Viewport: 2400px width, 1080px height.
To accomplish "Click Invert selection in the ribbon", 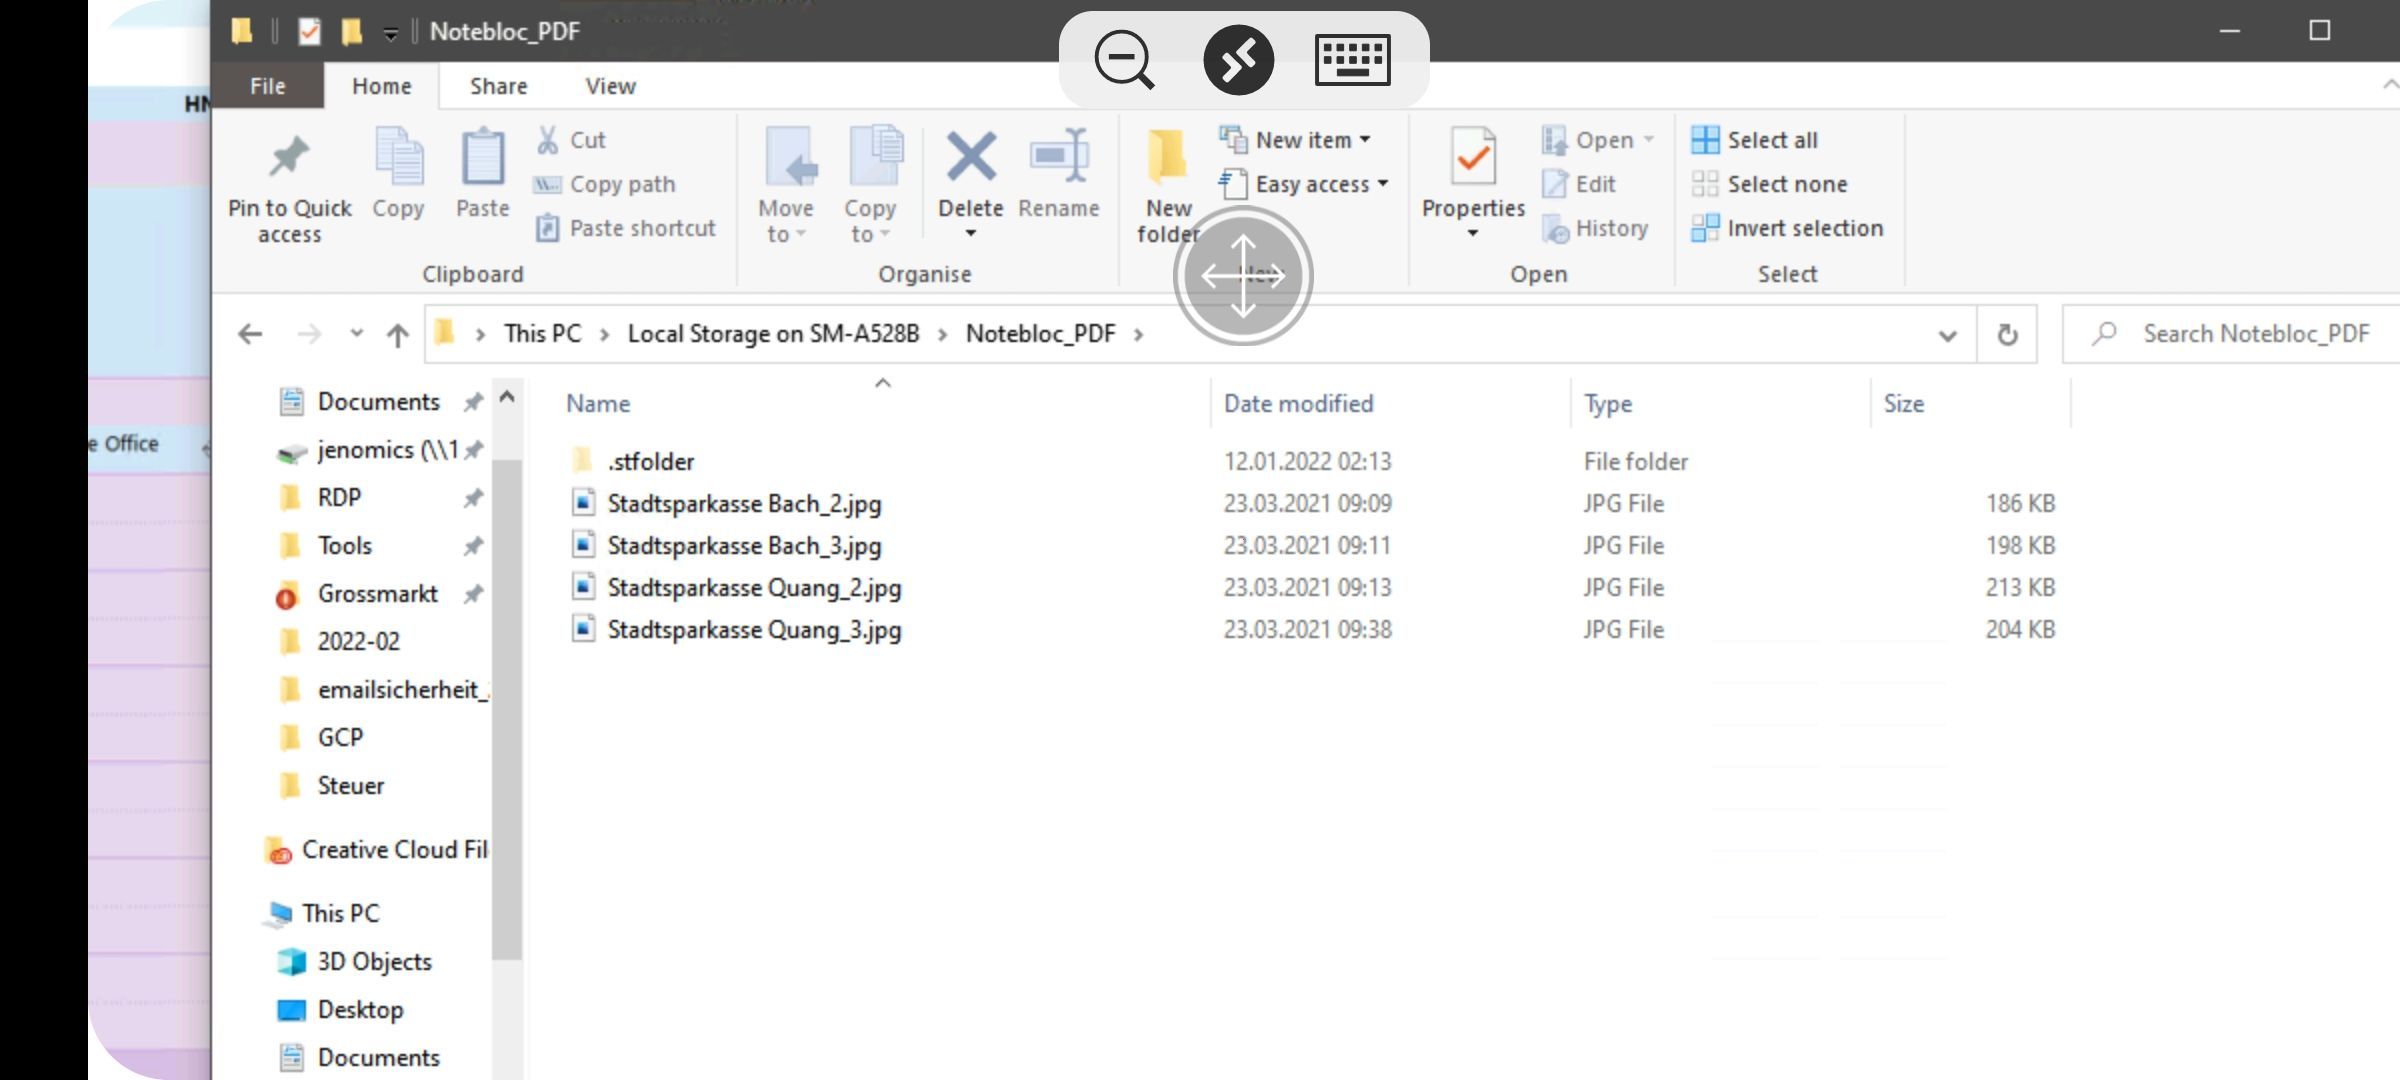I will pyautogui.click(x=1787, y=228).
